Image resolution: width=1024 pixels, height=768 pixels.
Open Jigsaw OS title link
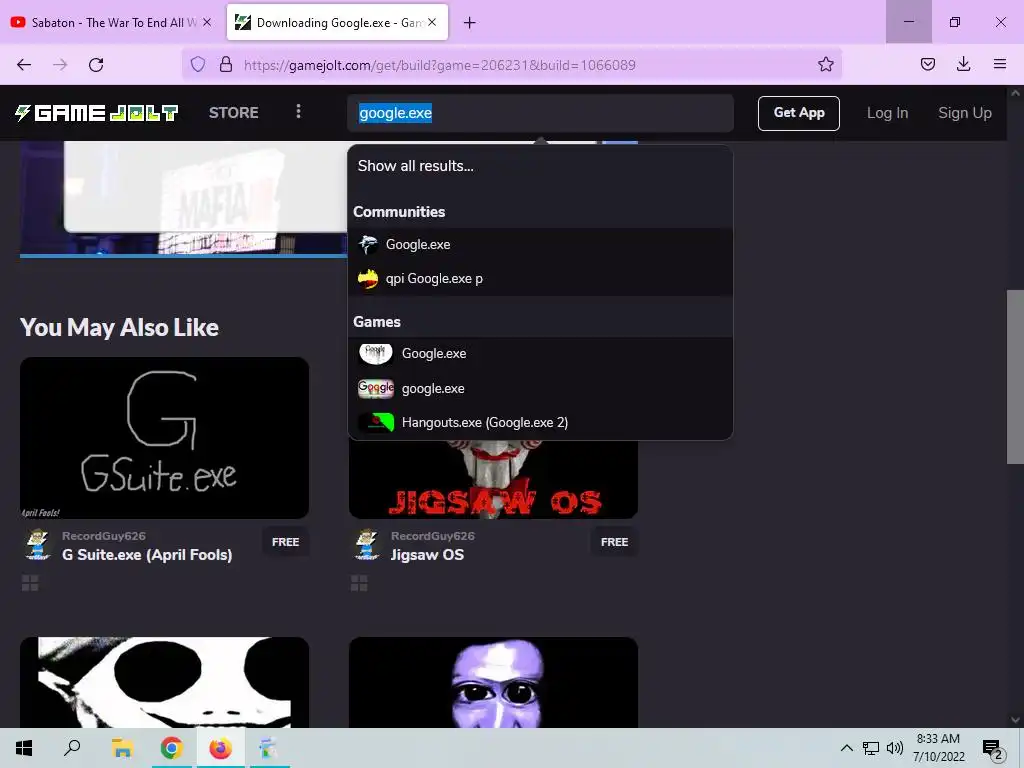tap(427, 554)
